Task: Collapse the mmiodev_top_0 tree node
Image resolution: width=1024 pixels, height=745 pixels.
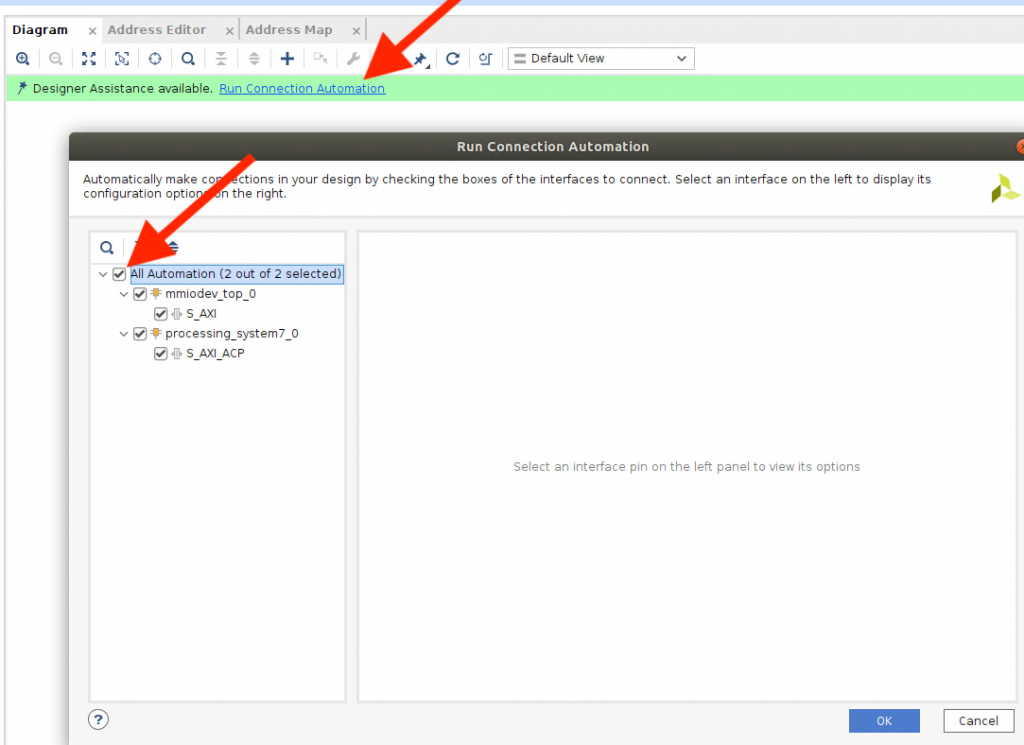Action: point(124,294)
